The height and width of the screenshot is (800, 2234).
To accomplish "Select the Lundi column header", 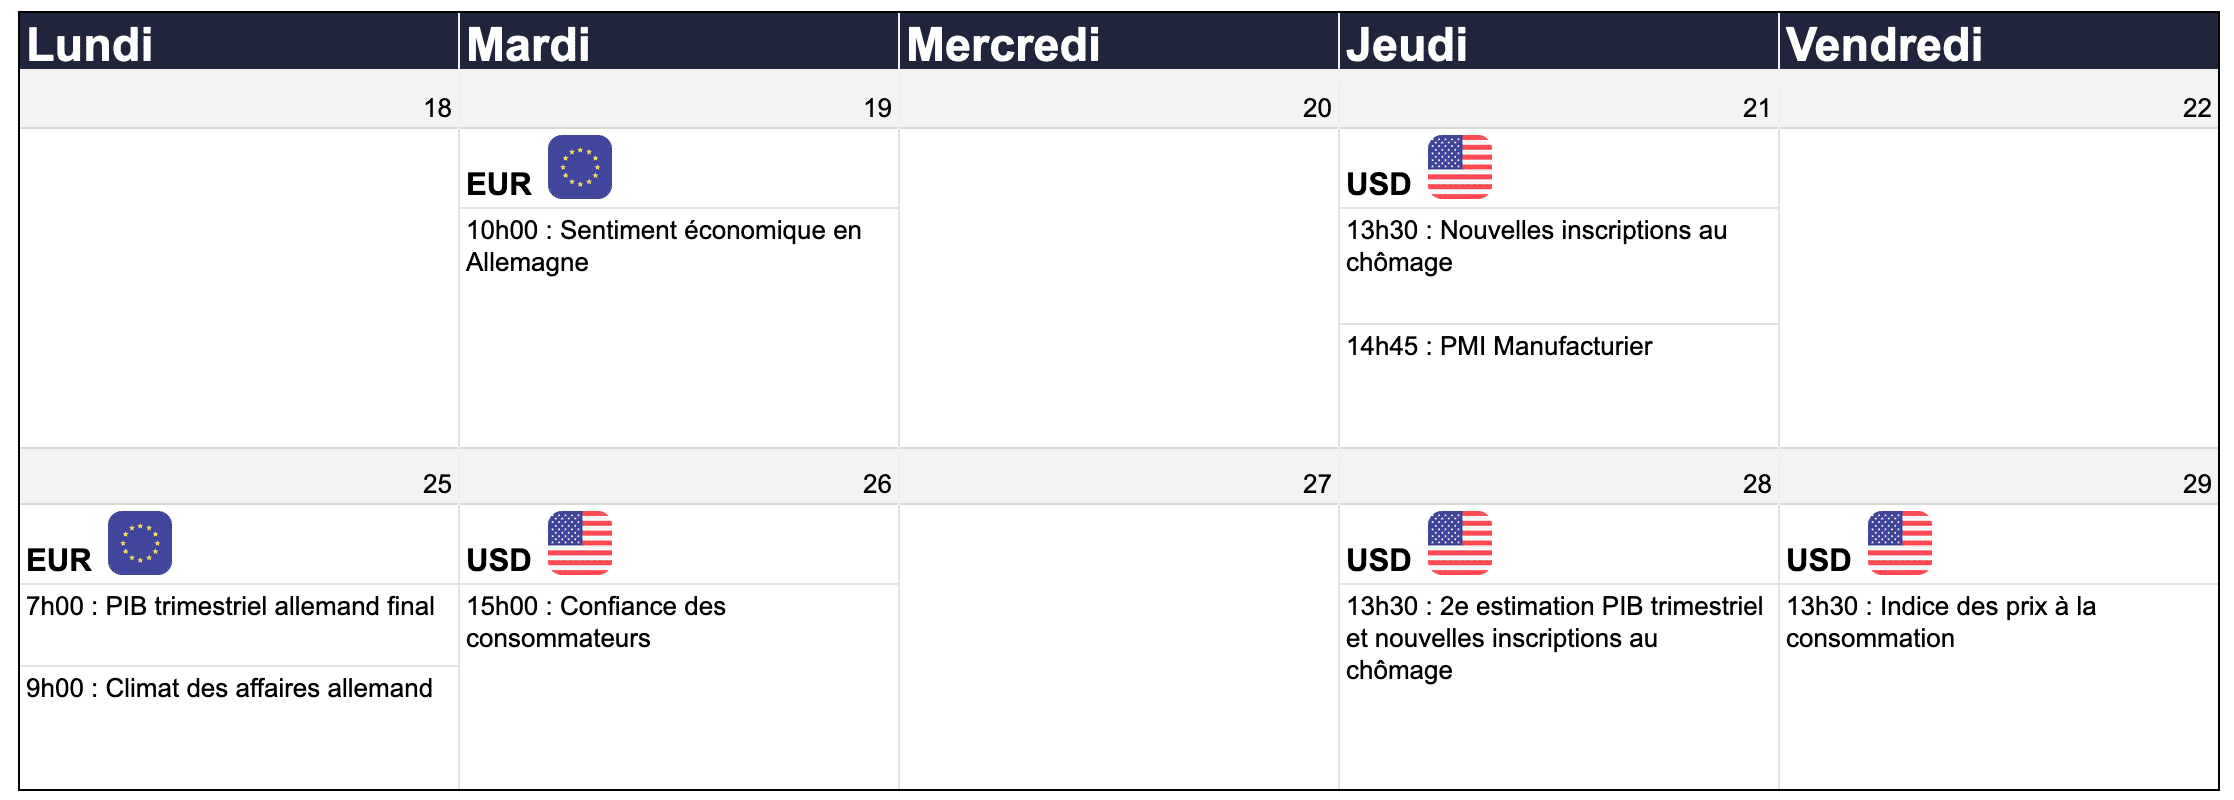I will (239, 43).
